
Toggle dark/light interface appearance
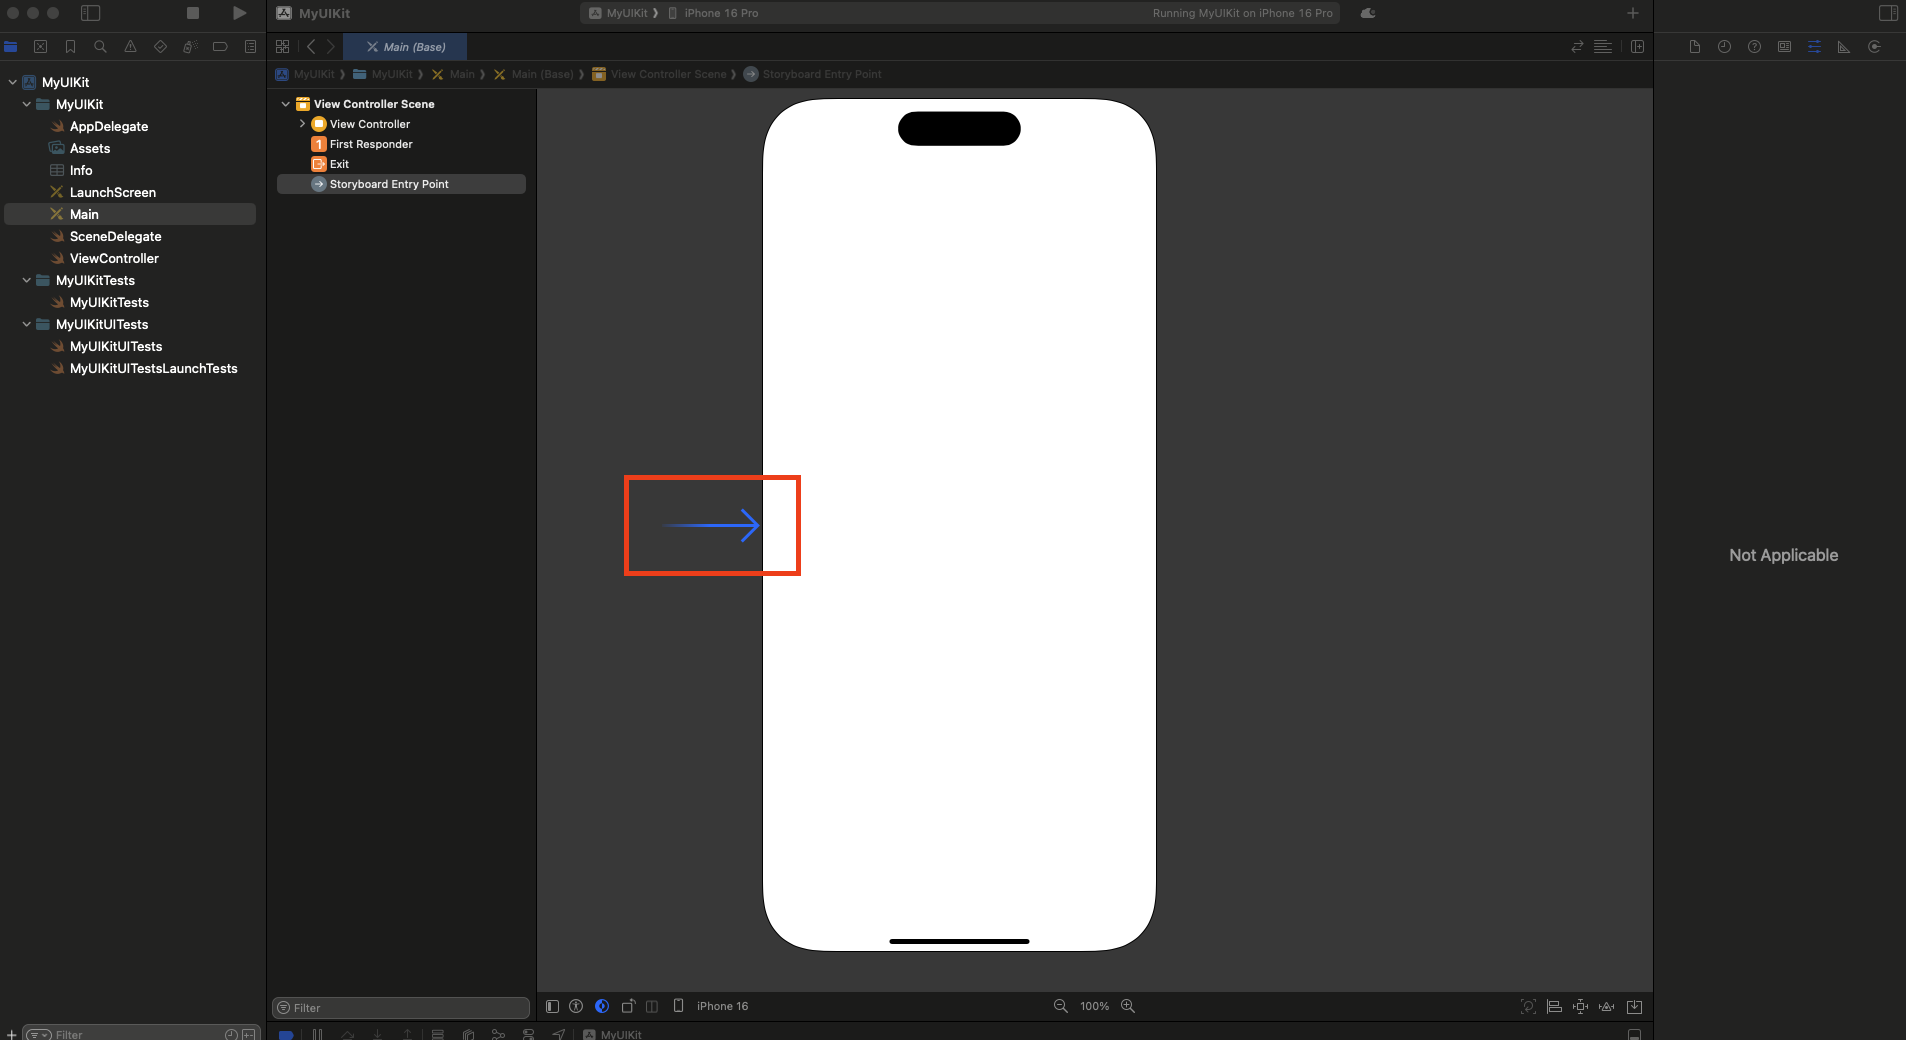[x=602, y=1006]
